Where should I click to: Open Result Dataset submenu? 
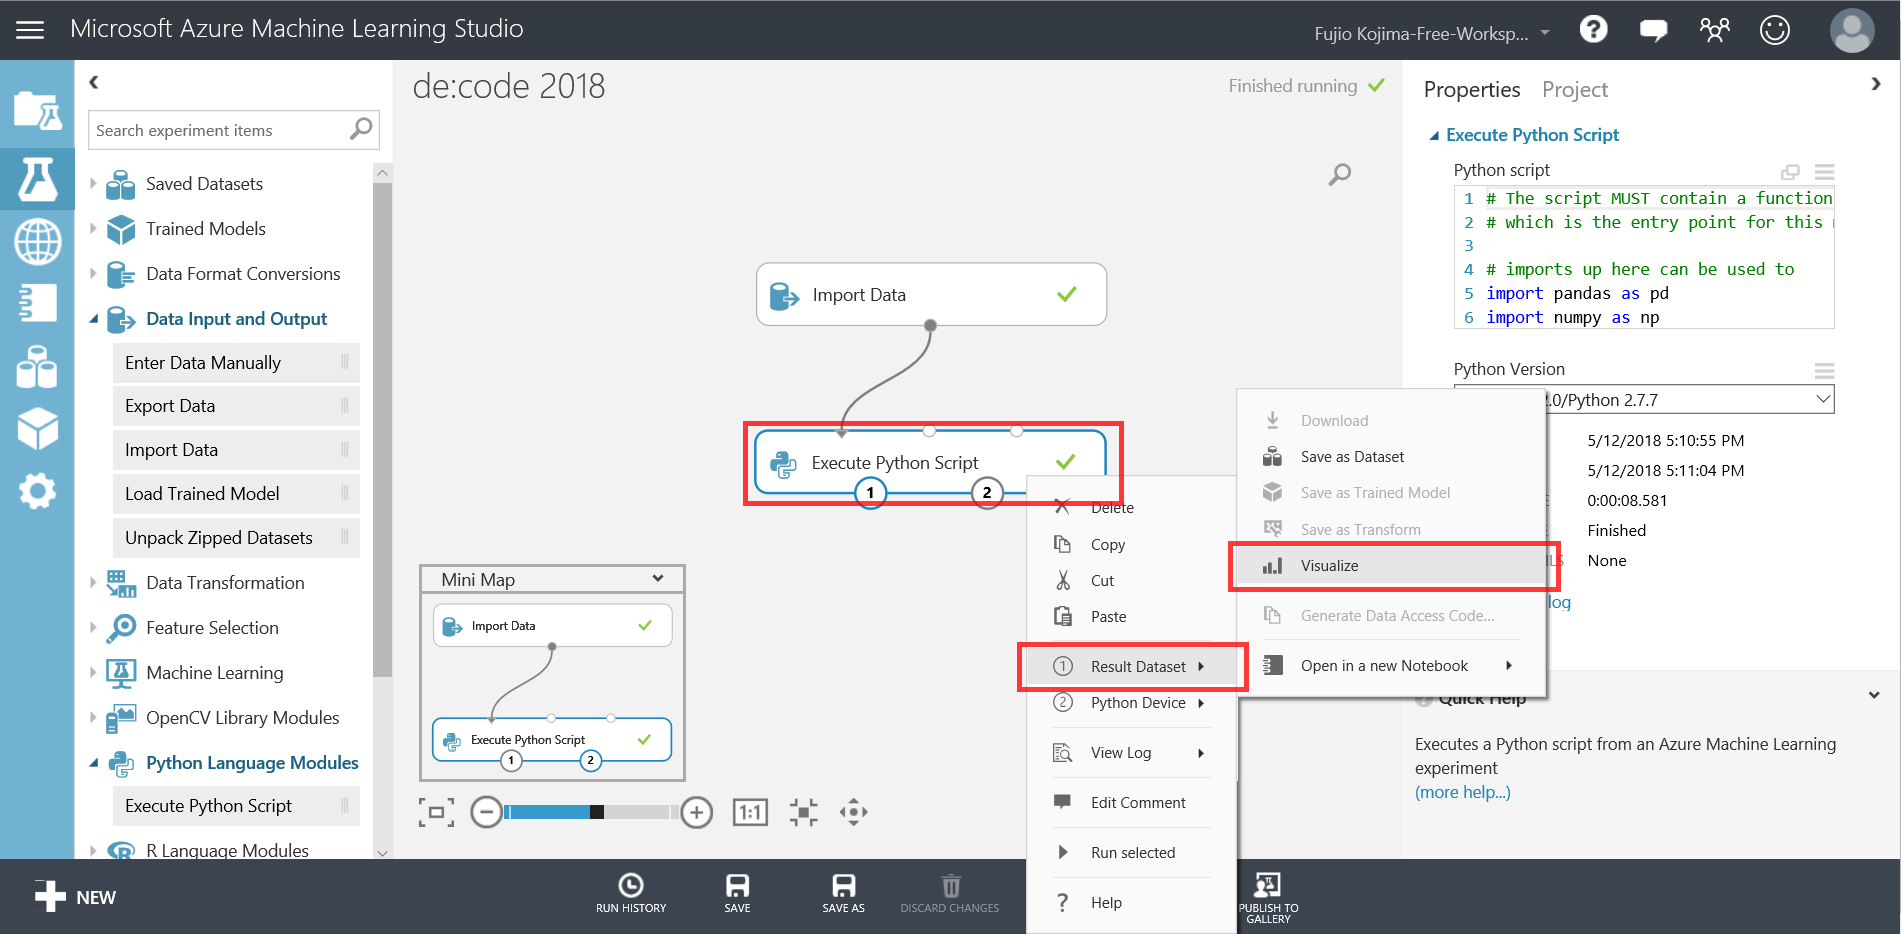pyautogui.click(x=1132, y=667)
